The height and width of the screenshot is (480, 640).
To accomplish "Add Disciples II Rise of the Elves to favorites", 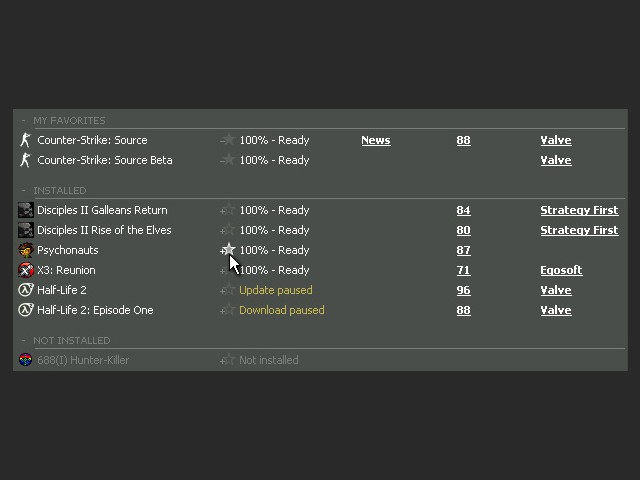I will click(228, 230).
